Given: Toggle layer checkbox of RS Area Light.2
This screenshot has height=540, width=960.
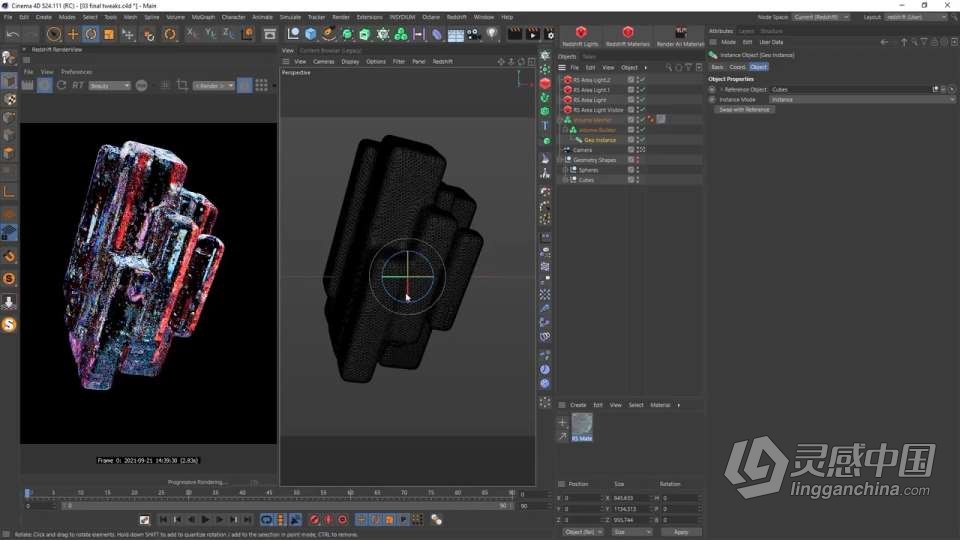Looking at the screenshot, I should (x=631, y=80).
